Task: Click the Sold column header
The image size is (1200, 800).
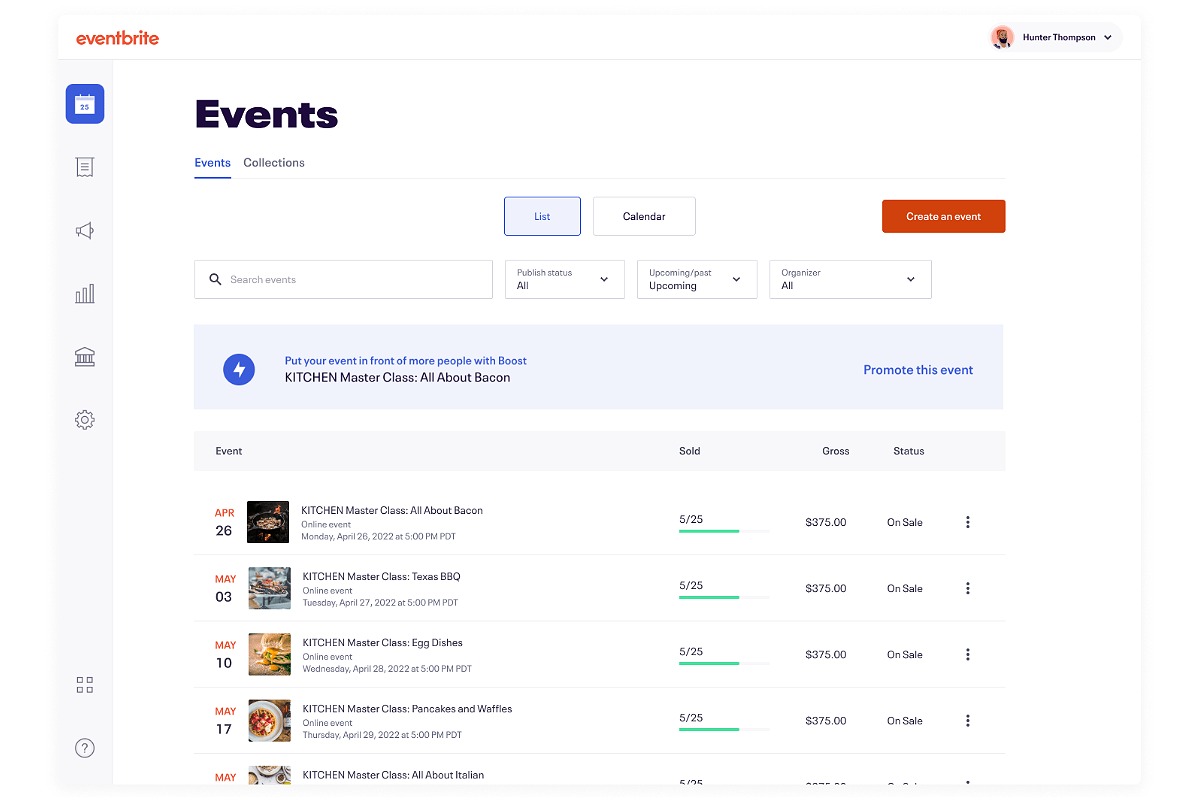Action: pos(690,451)
